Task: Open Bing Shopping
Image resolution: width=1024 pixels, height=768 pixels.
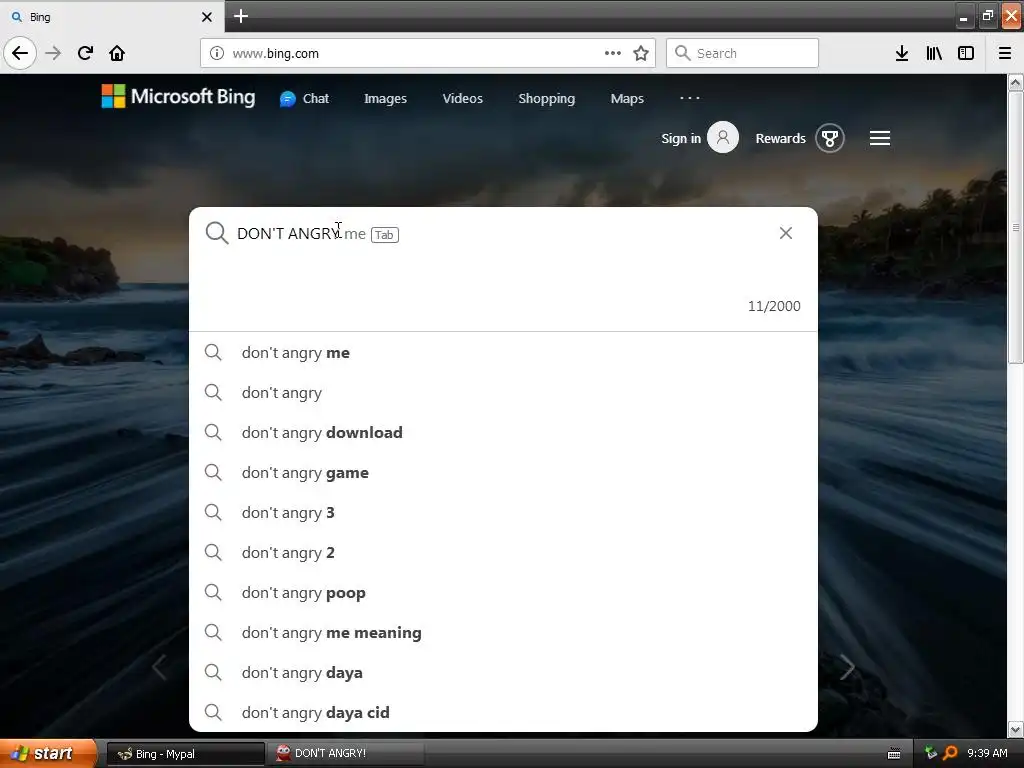Action: click(x=547, y=99)
